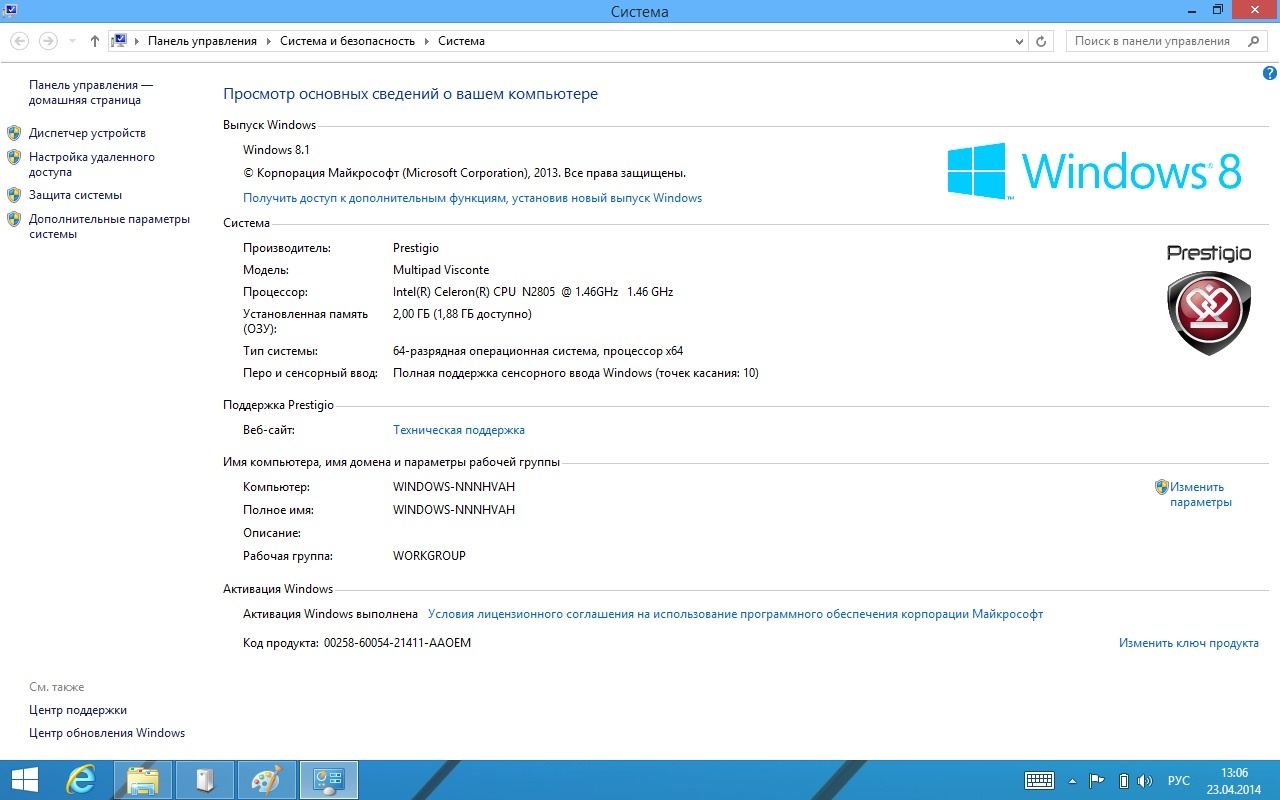This screenshot has height=800, width=1280.
Task: Open File Explorer from the taskbar
Action: [143, 779]
